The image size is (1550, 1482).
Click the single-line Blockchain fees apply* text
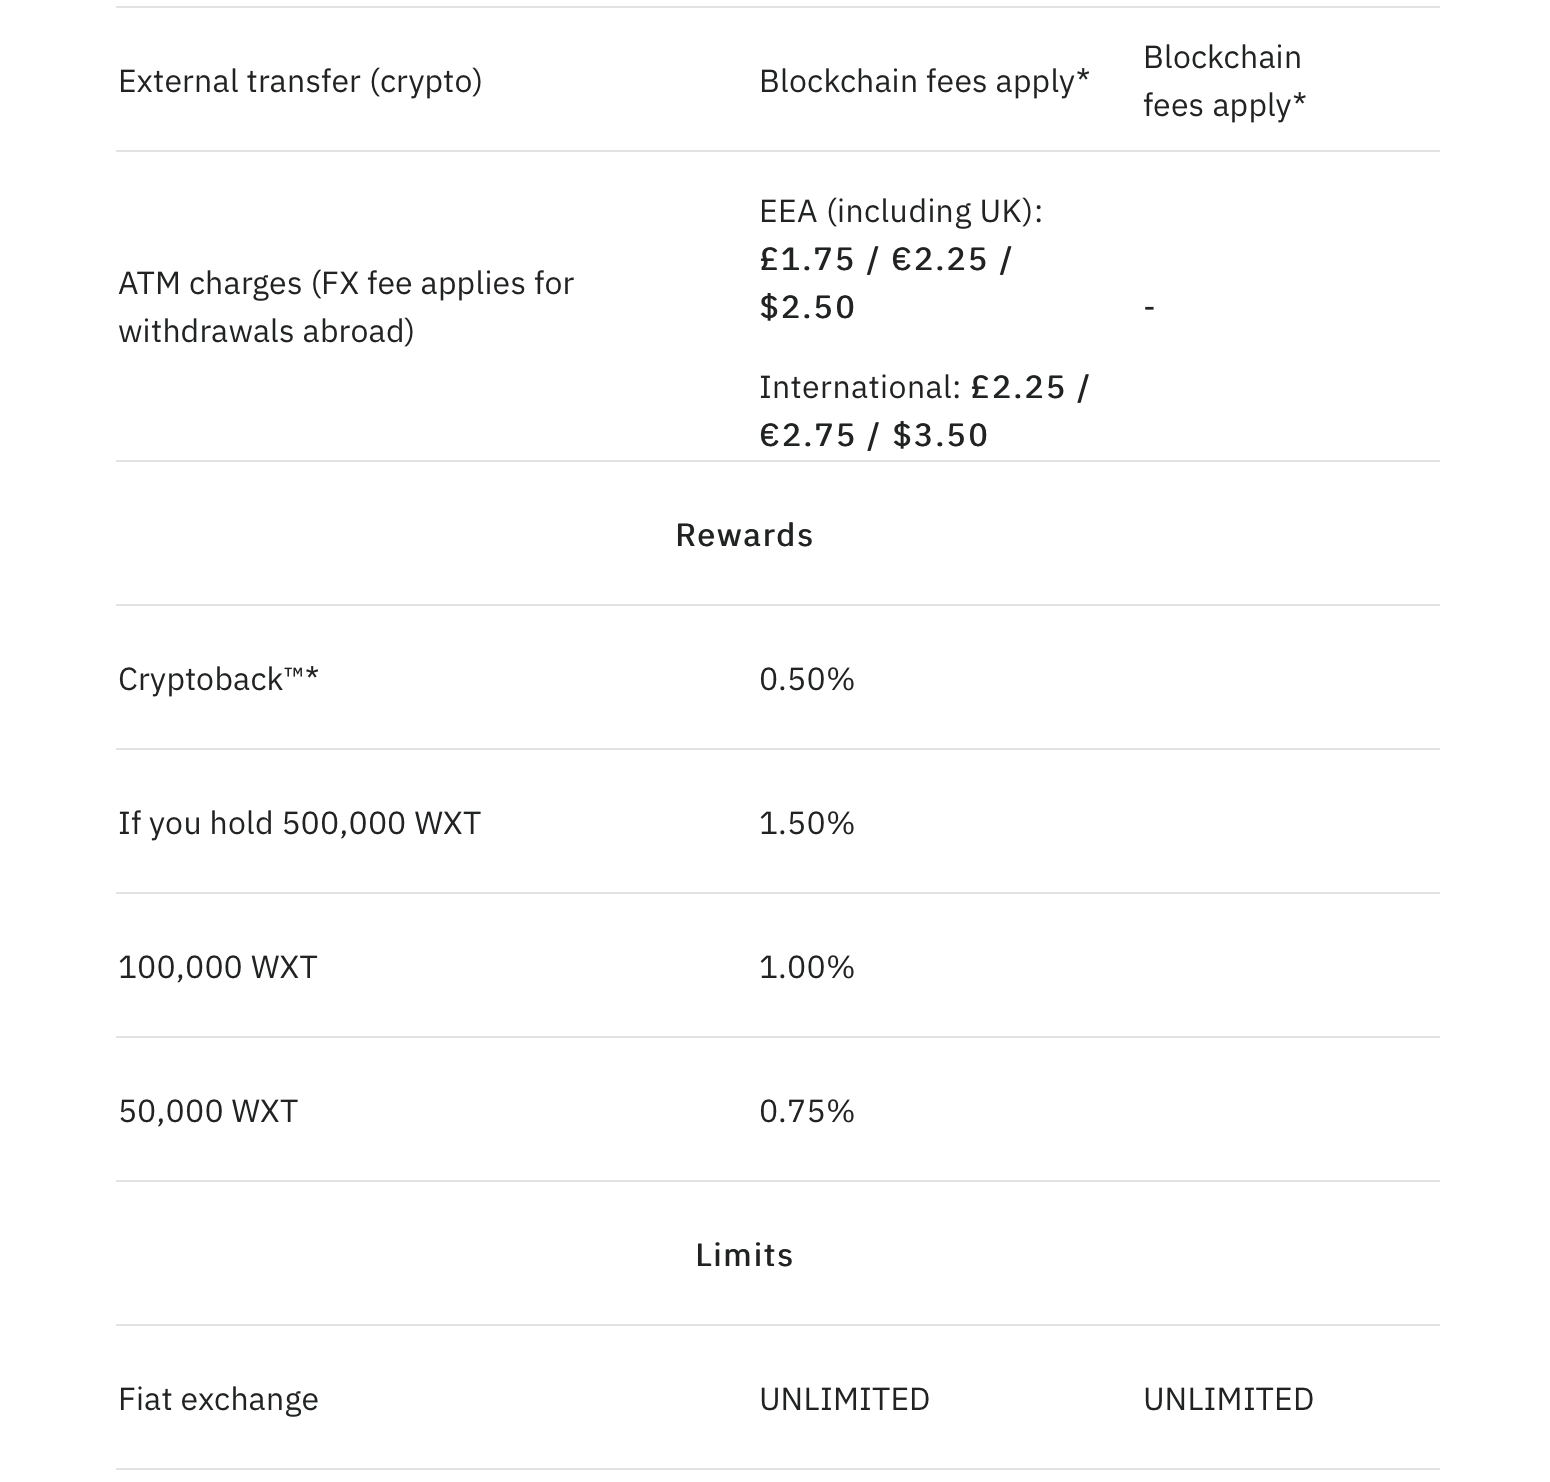point(924,81)
